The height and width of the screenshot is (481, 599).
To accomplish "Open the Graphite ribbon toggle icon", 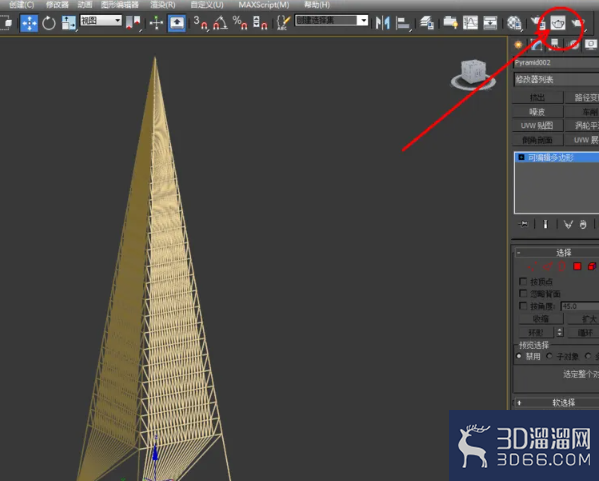I will (450, 23).
